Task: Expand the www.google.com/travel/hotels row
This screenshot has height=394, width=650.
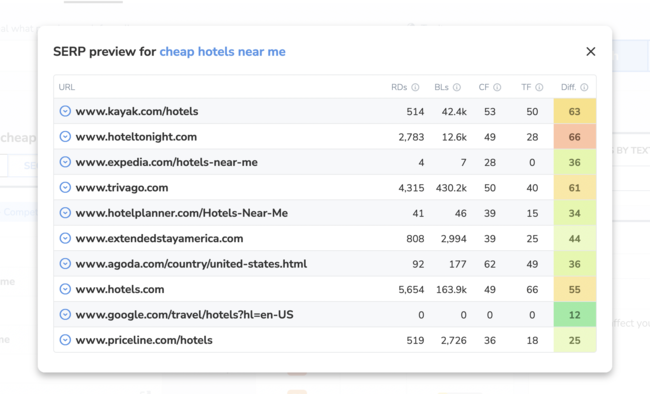Action: coord(65,314)
